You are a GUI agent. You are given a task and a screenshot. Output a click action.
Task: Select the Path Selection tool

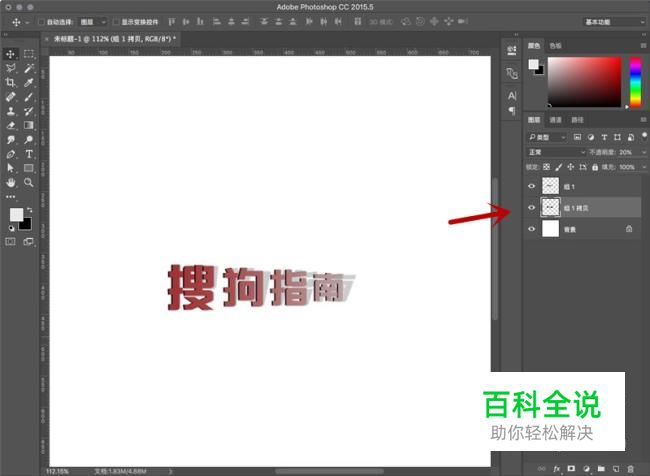10,168
